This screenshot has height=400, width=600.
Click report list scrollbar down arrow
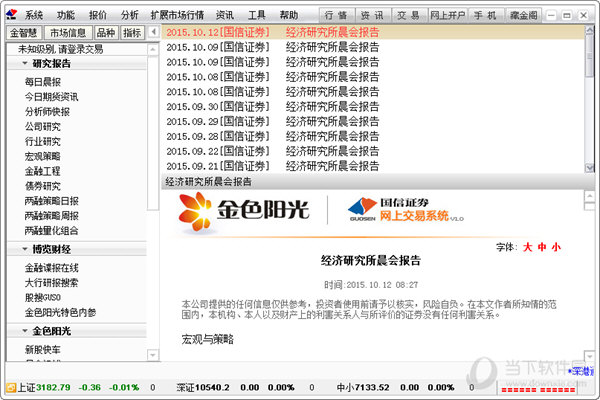pyautogui.click(x=590, y=168)
